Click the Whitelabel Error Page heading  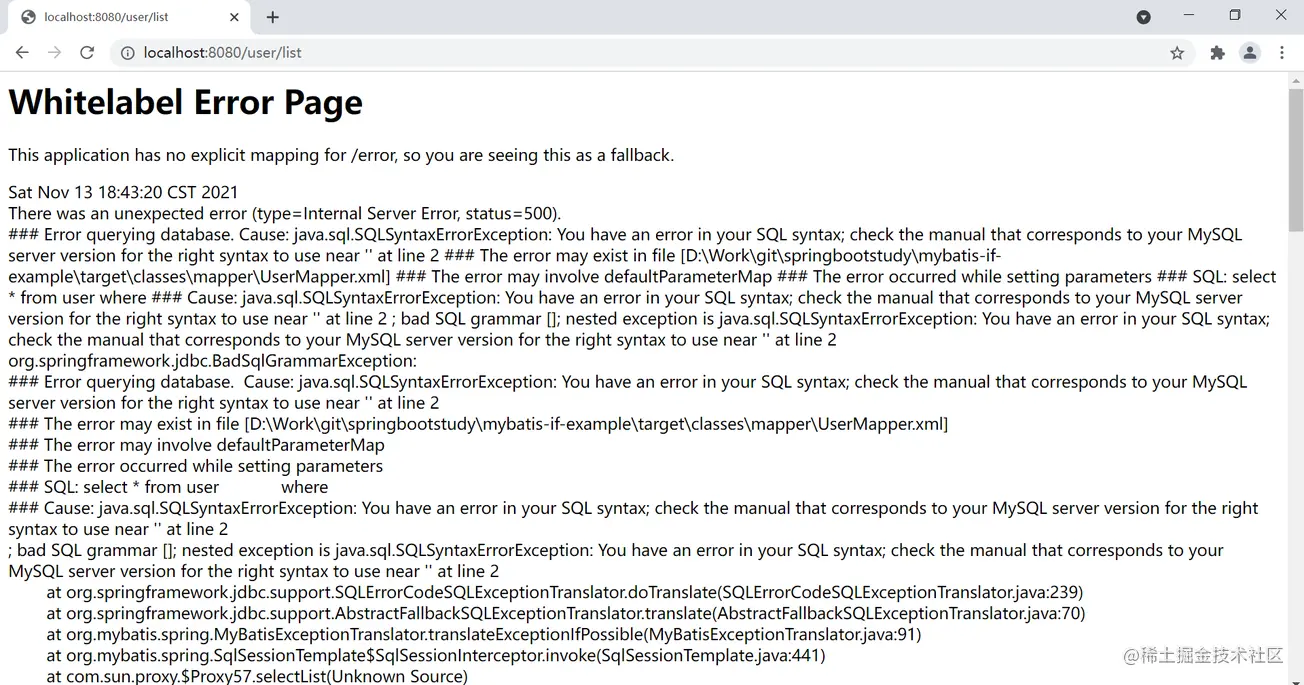(x=186, y=102)
